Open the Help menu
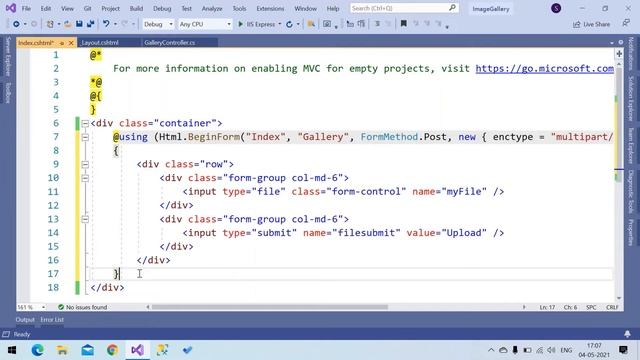The image size is (640, 360). click(x=333, y=8)
